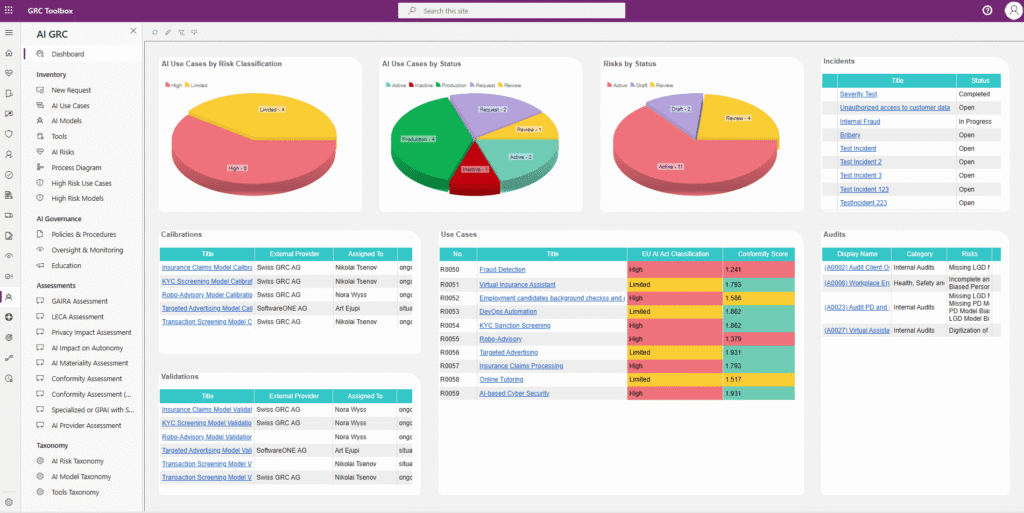Screen dimensions: 1024x513
Task: Open High Risk Models page
Action: (x=78, y=198)
